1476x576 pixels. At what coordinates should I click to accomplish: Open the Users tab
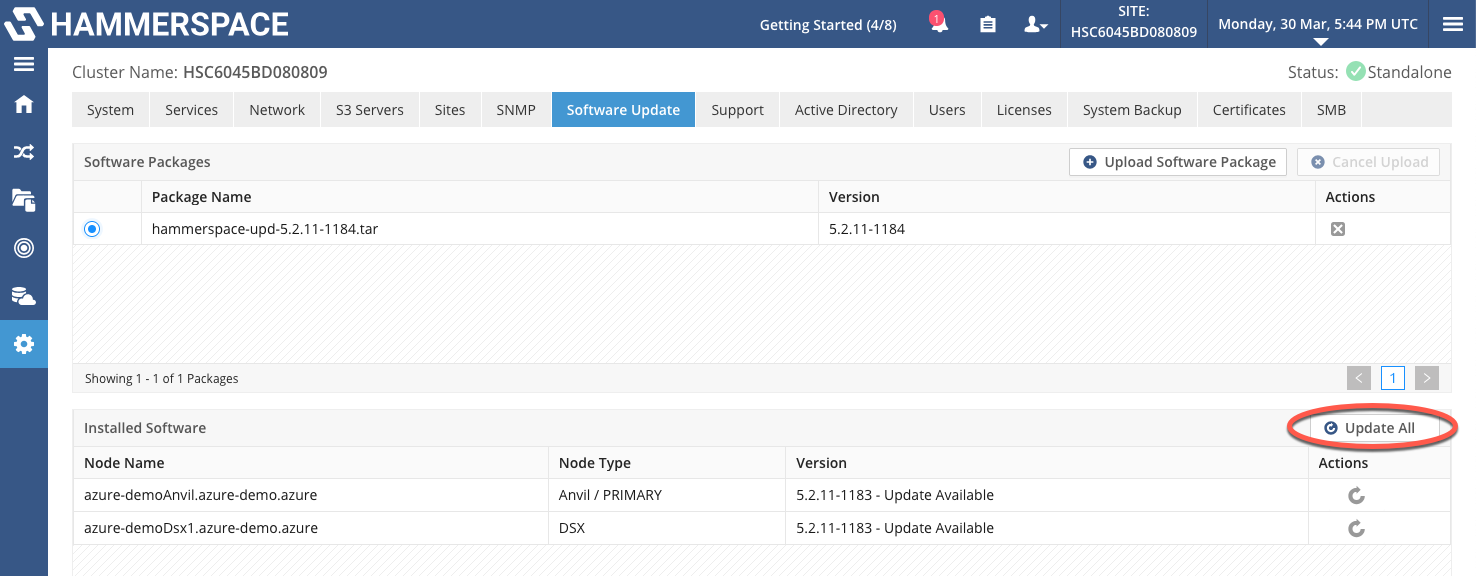(x=947, y=110)
